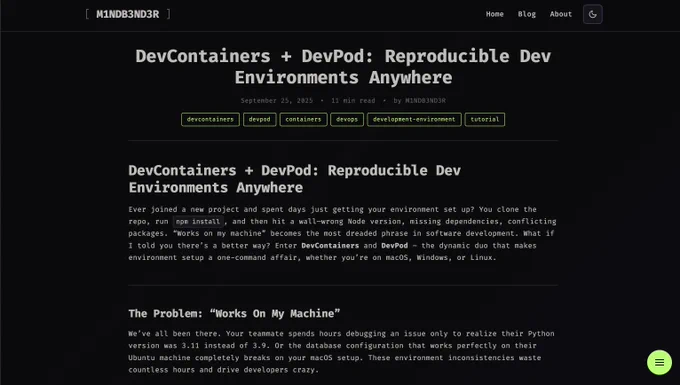Select the devcontainers tag
This screenshot has height=385, width=680.
210,119
